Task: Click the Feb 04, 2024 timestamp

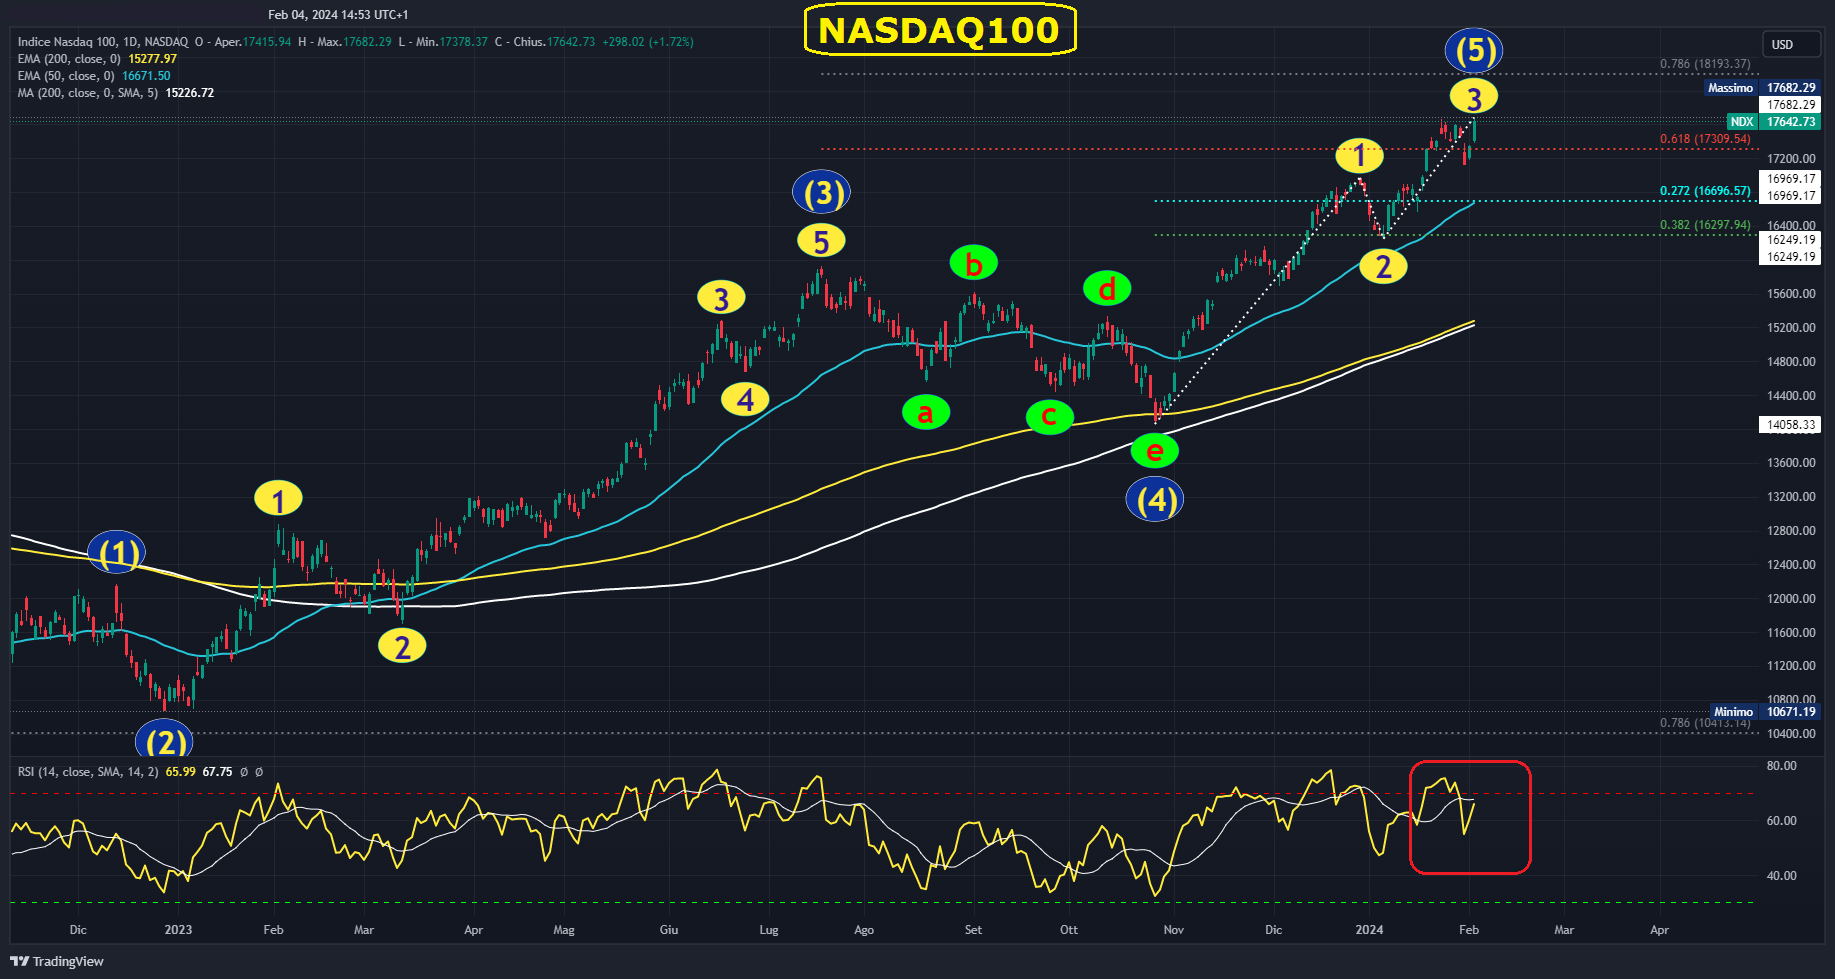Action: click(x=338, y=15)
